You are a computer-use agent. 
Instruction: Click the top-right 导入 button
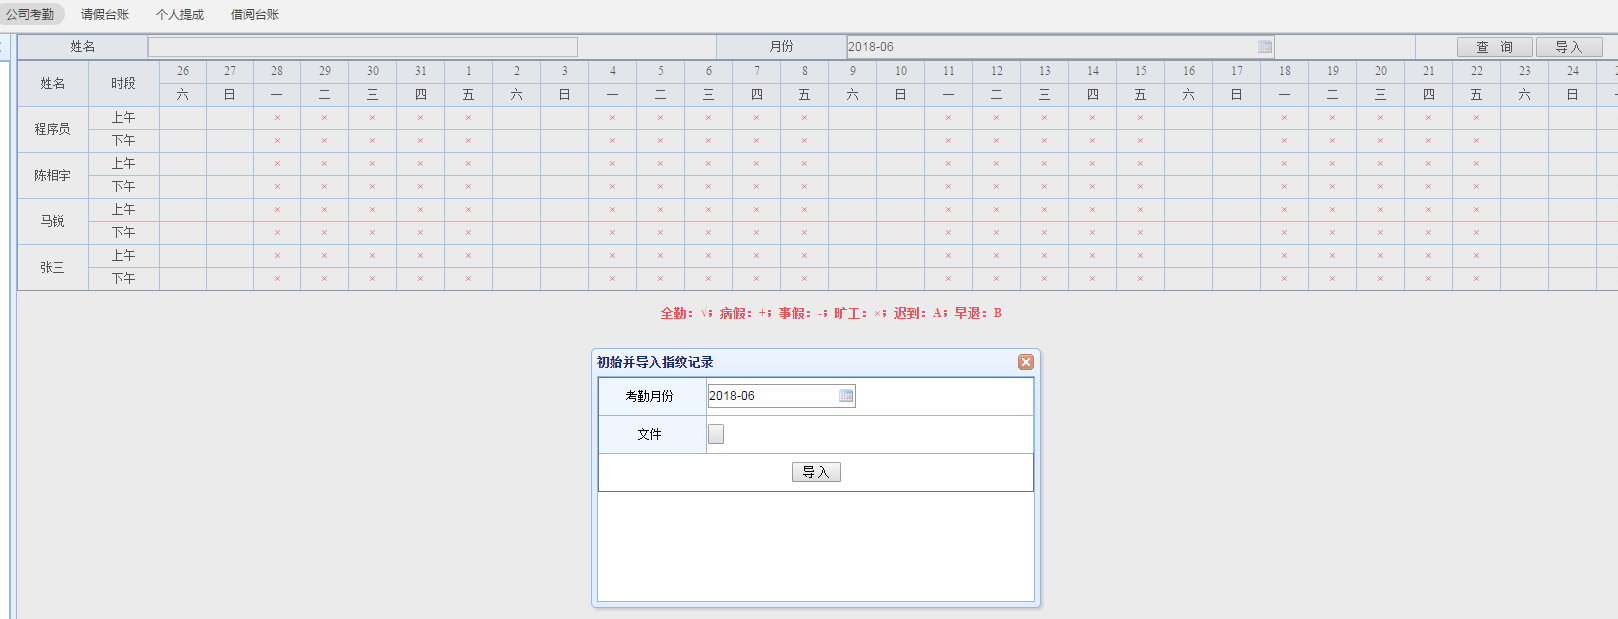[x=1568, y=47]
